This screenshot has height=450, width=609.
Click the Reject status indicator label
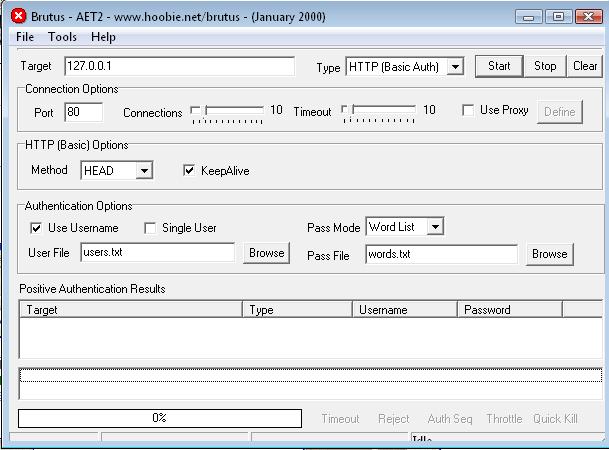(x=393, y=419)
